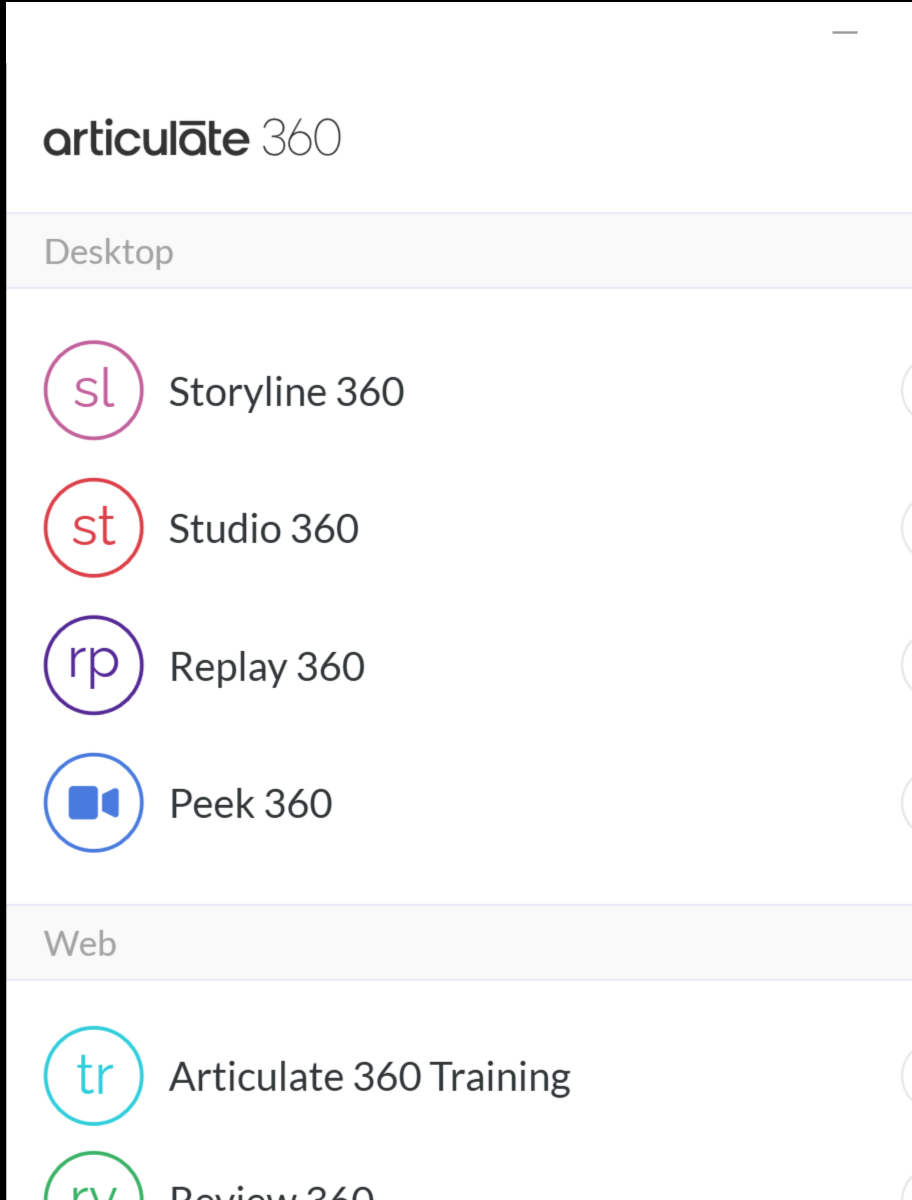
Task: Select the 'Storyline 360' label
Action: 286,392
